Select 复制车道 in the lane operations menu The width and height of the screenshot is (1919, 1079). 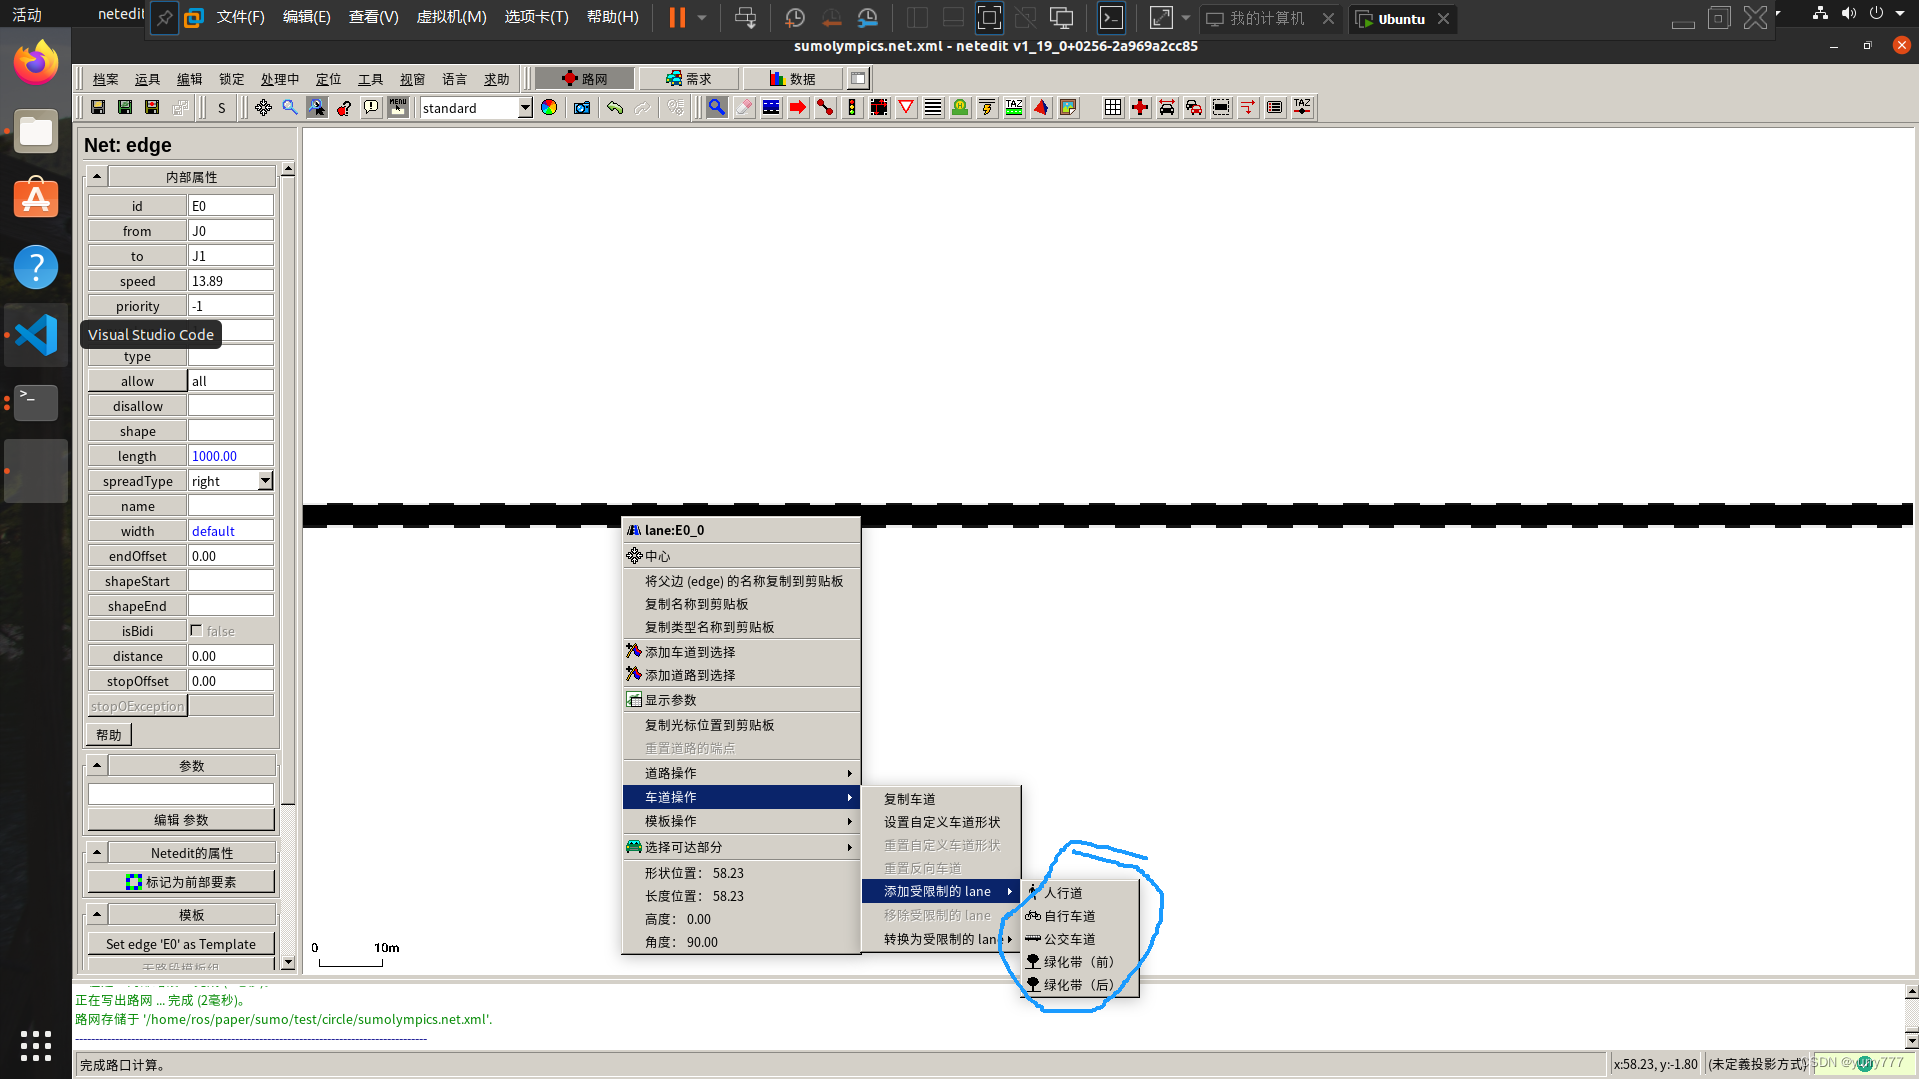click(941, 799)
